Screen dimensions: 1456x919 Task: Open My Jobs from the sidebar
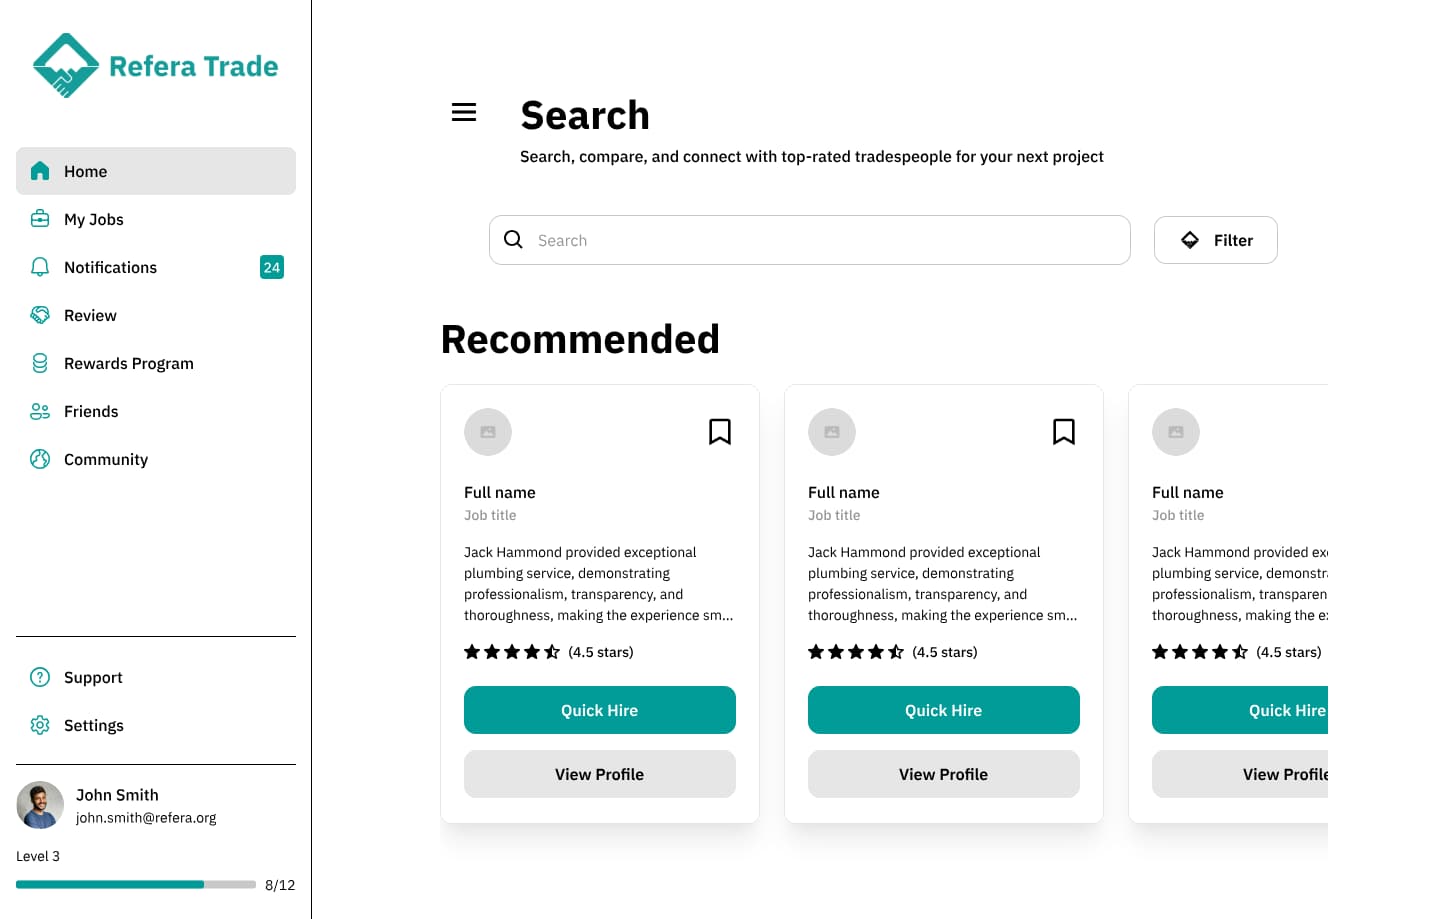pos(94,219)
